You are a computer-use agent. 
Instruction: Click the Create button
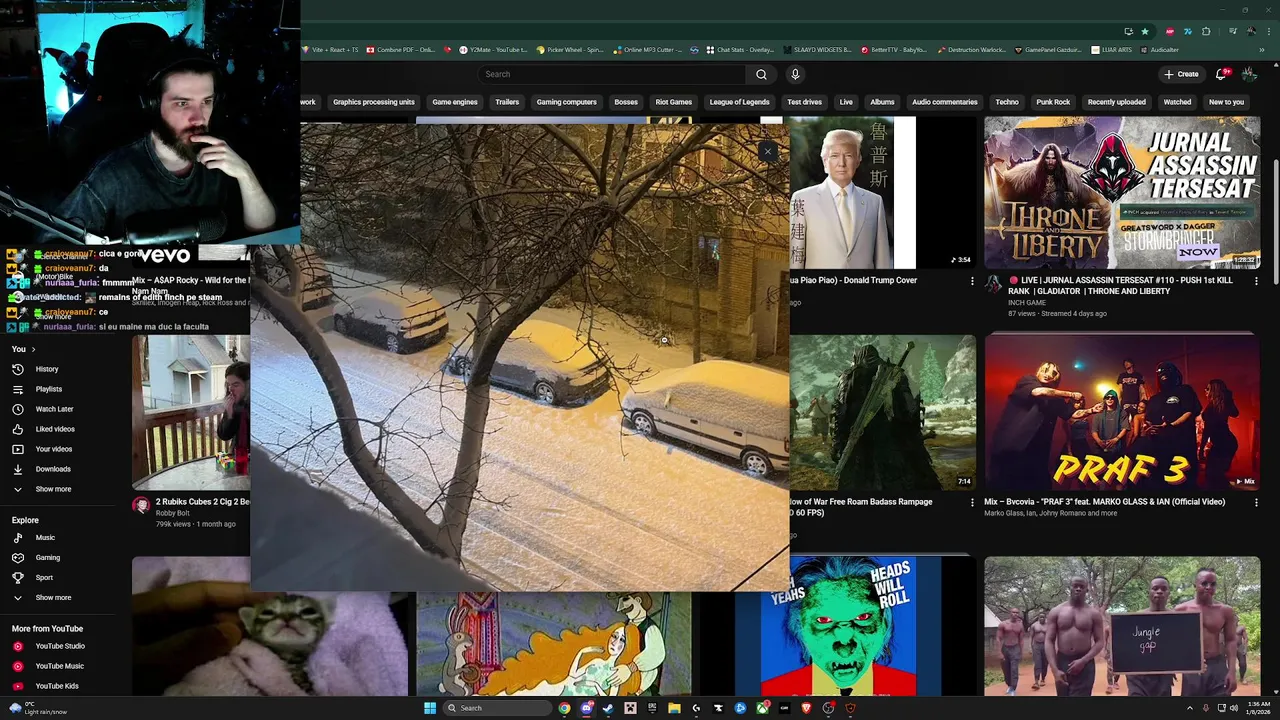pos(1181,74)
